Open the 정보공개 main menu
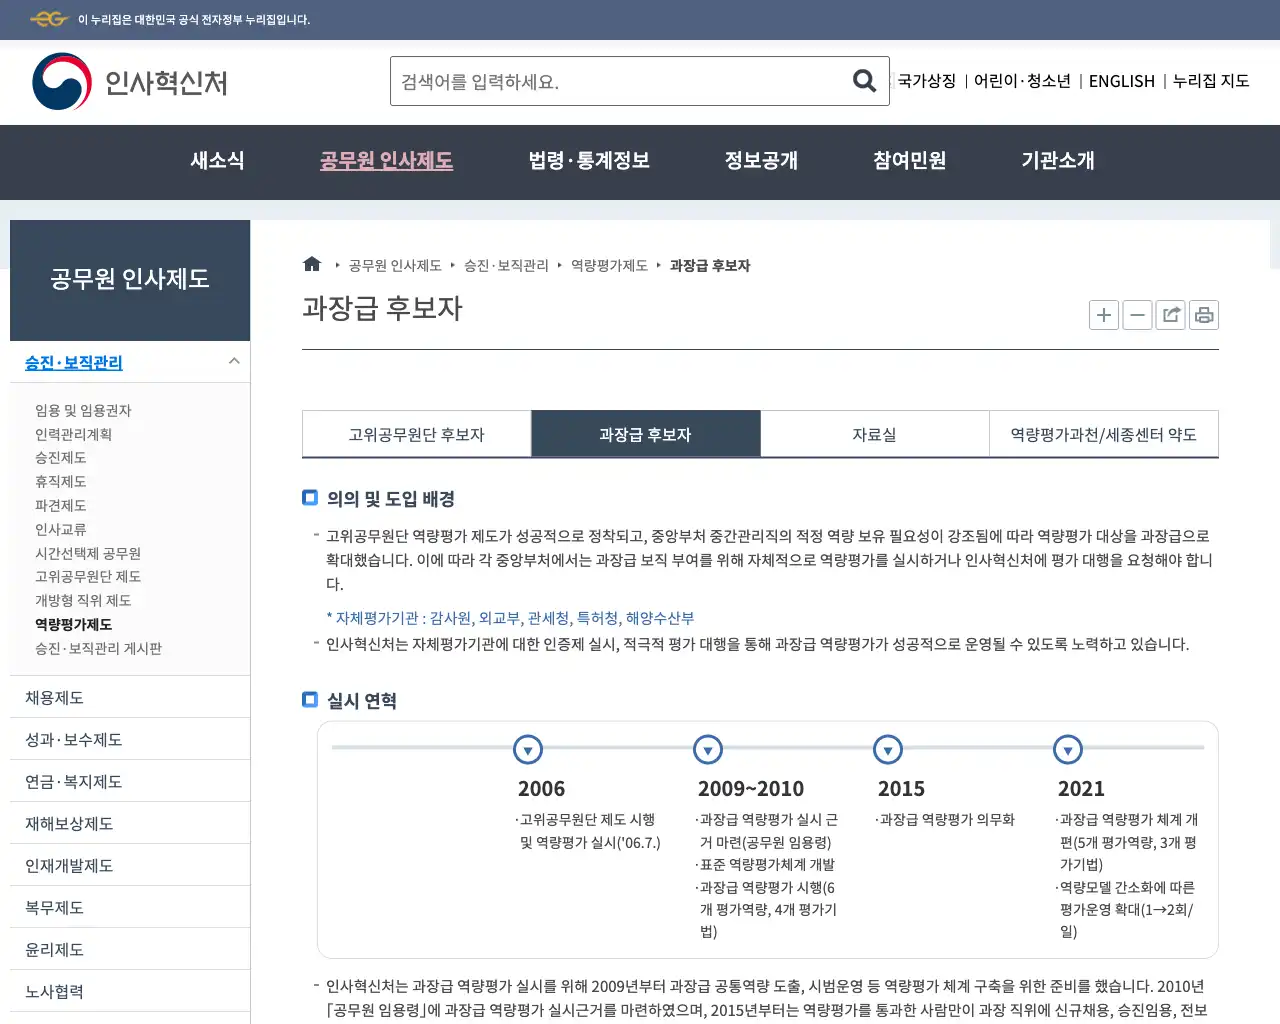The image size is (1280, 1024). [x=761, y=161]
